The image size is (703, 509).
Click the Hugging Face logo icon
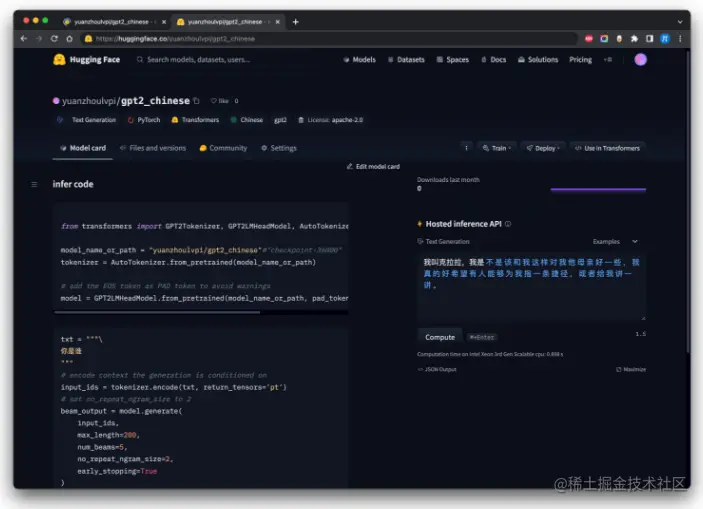pyautogui.click(x=59, y=60)
